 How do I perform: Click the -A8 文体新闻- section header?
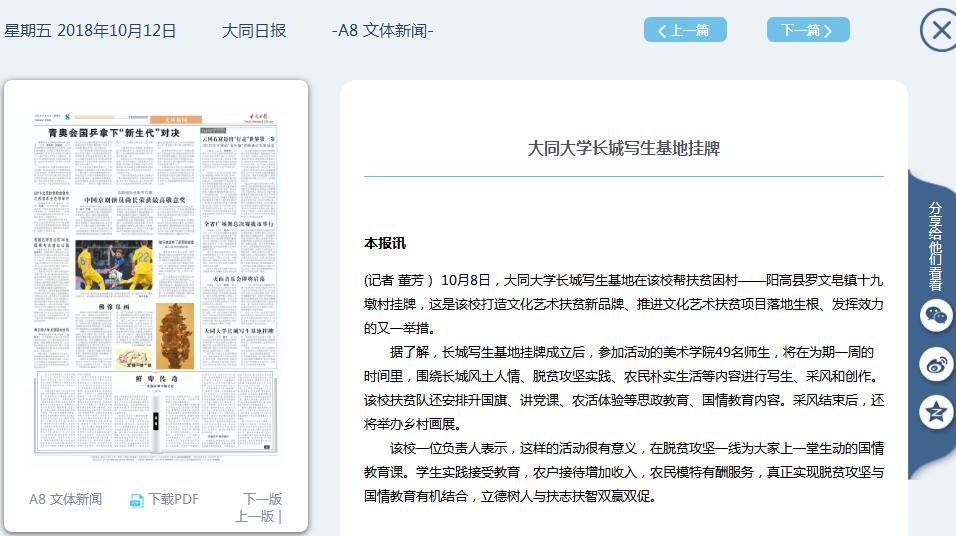[382, 30]
